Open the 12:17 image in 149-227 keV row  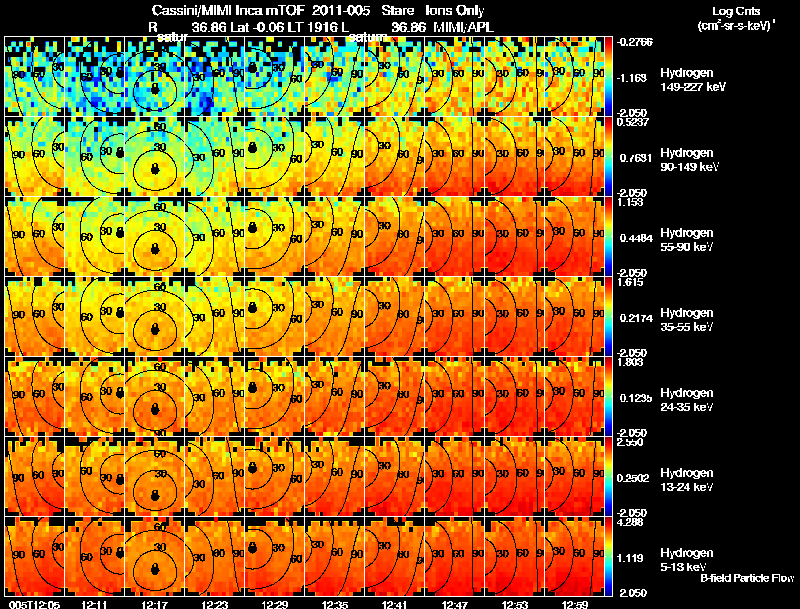pos(155,77)
